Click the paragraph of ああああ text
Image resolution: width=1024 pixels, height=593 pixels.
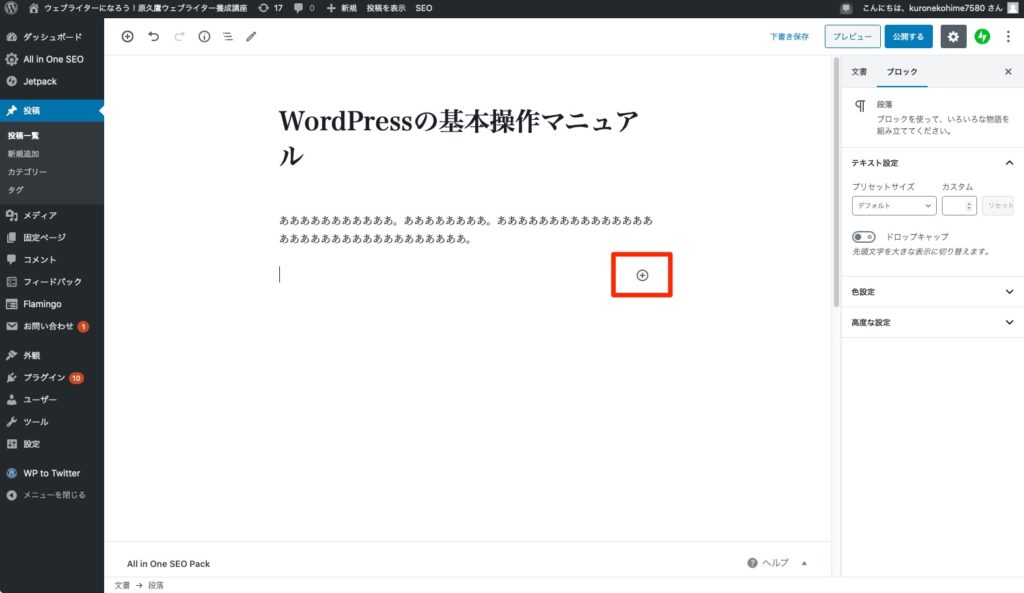(x=466, y=229)
